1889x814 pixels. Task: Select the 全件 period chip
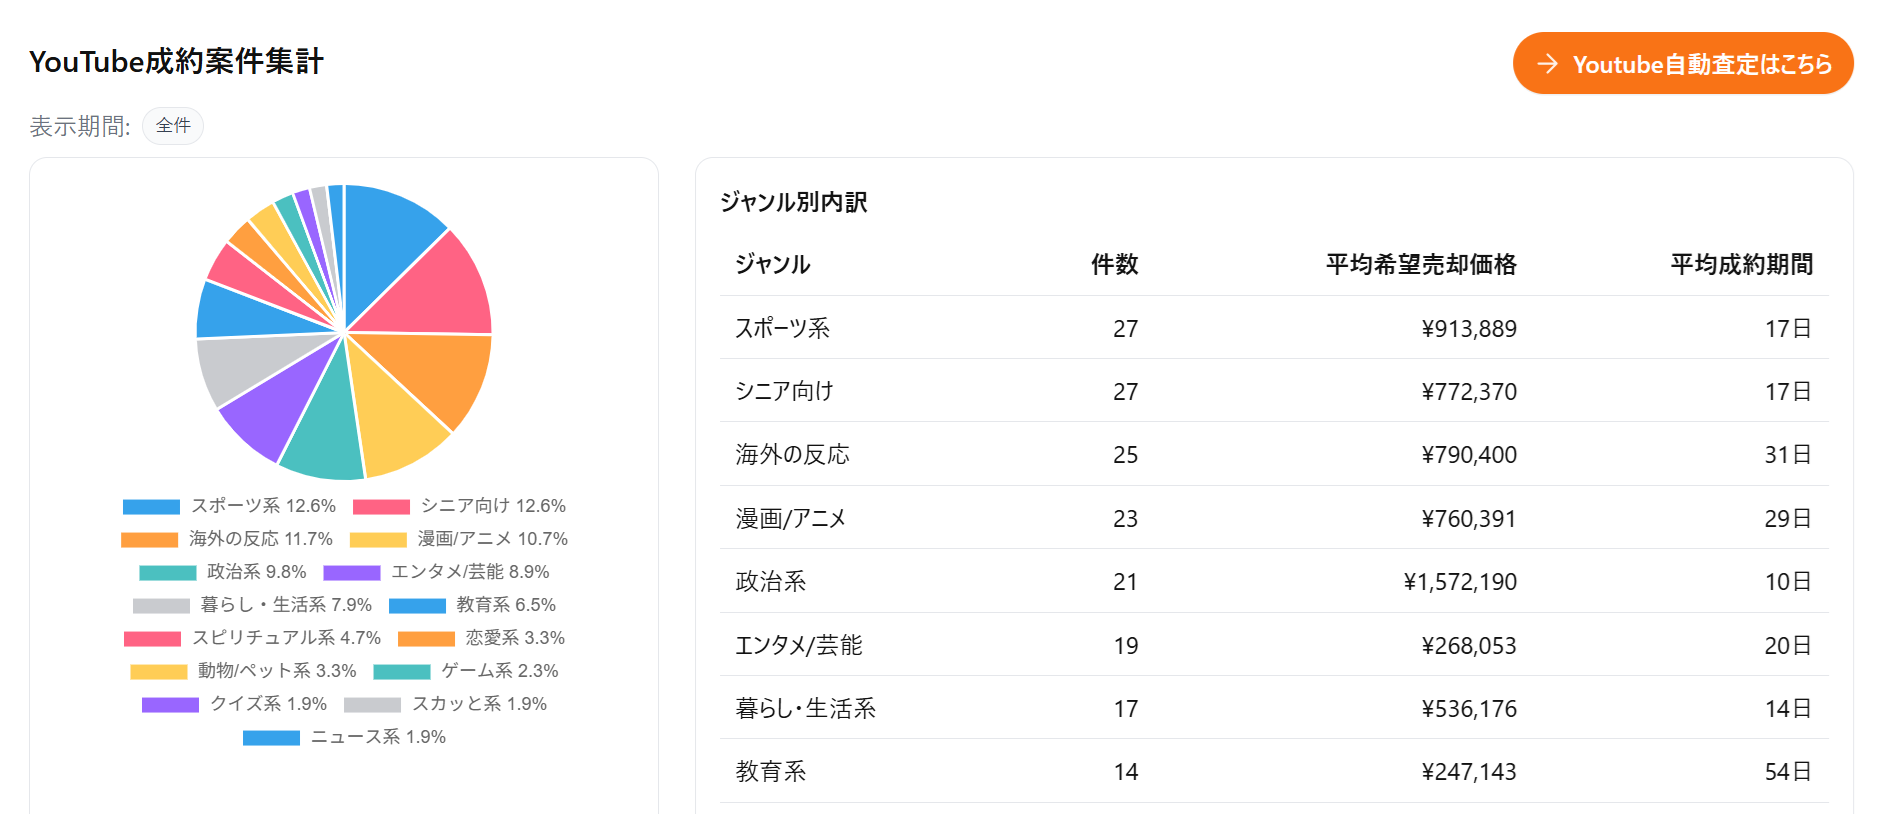click(173, 126)
